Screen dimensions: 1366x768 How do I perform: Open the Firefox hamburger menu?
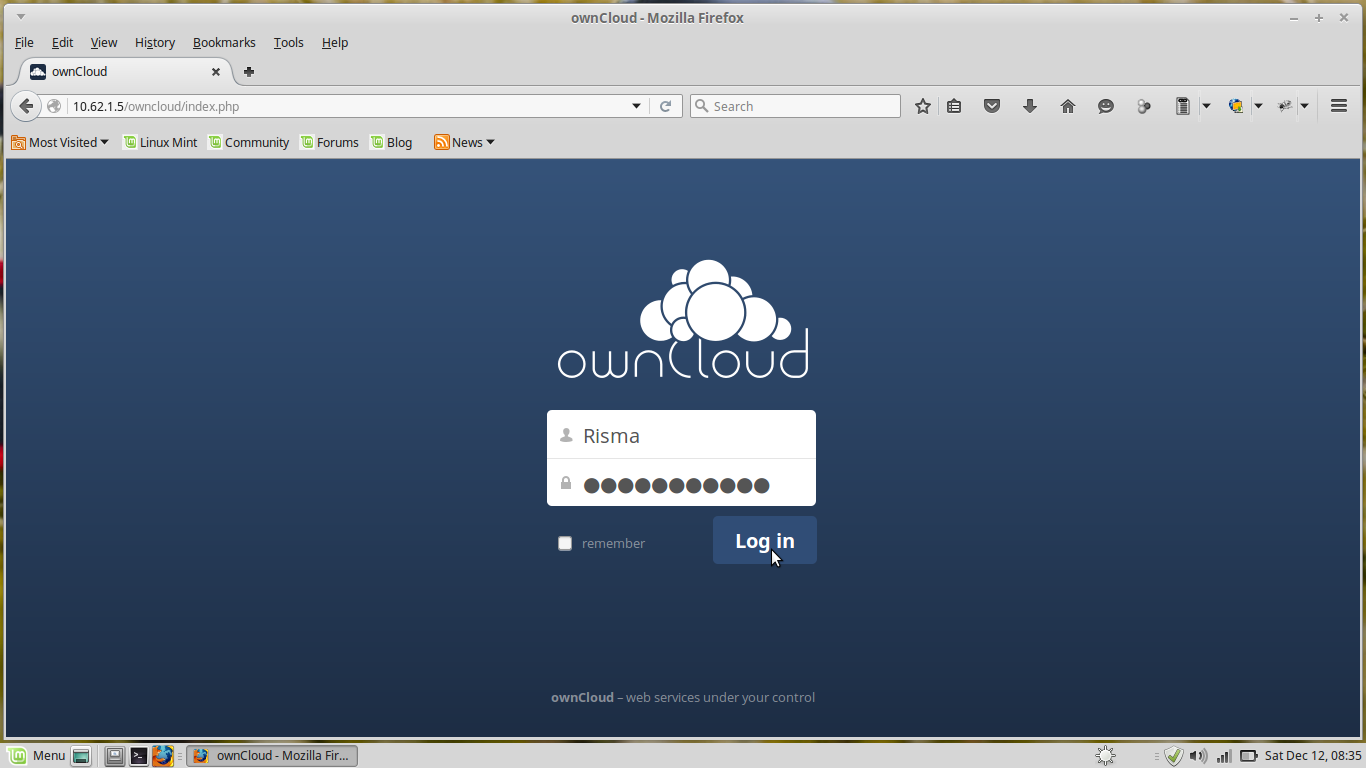click(x=1338, y=105)
